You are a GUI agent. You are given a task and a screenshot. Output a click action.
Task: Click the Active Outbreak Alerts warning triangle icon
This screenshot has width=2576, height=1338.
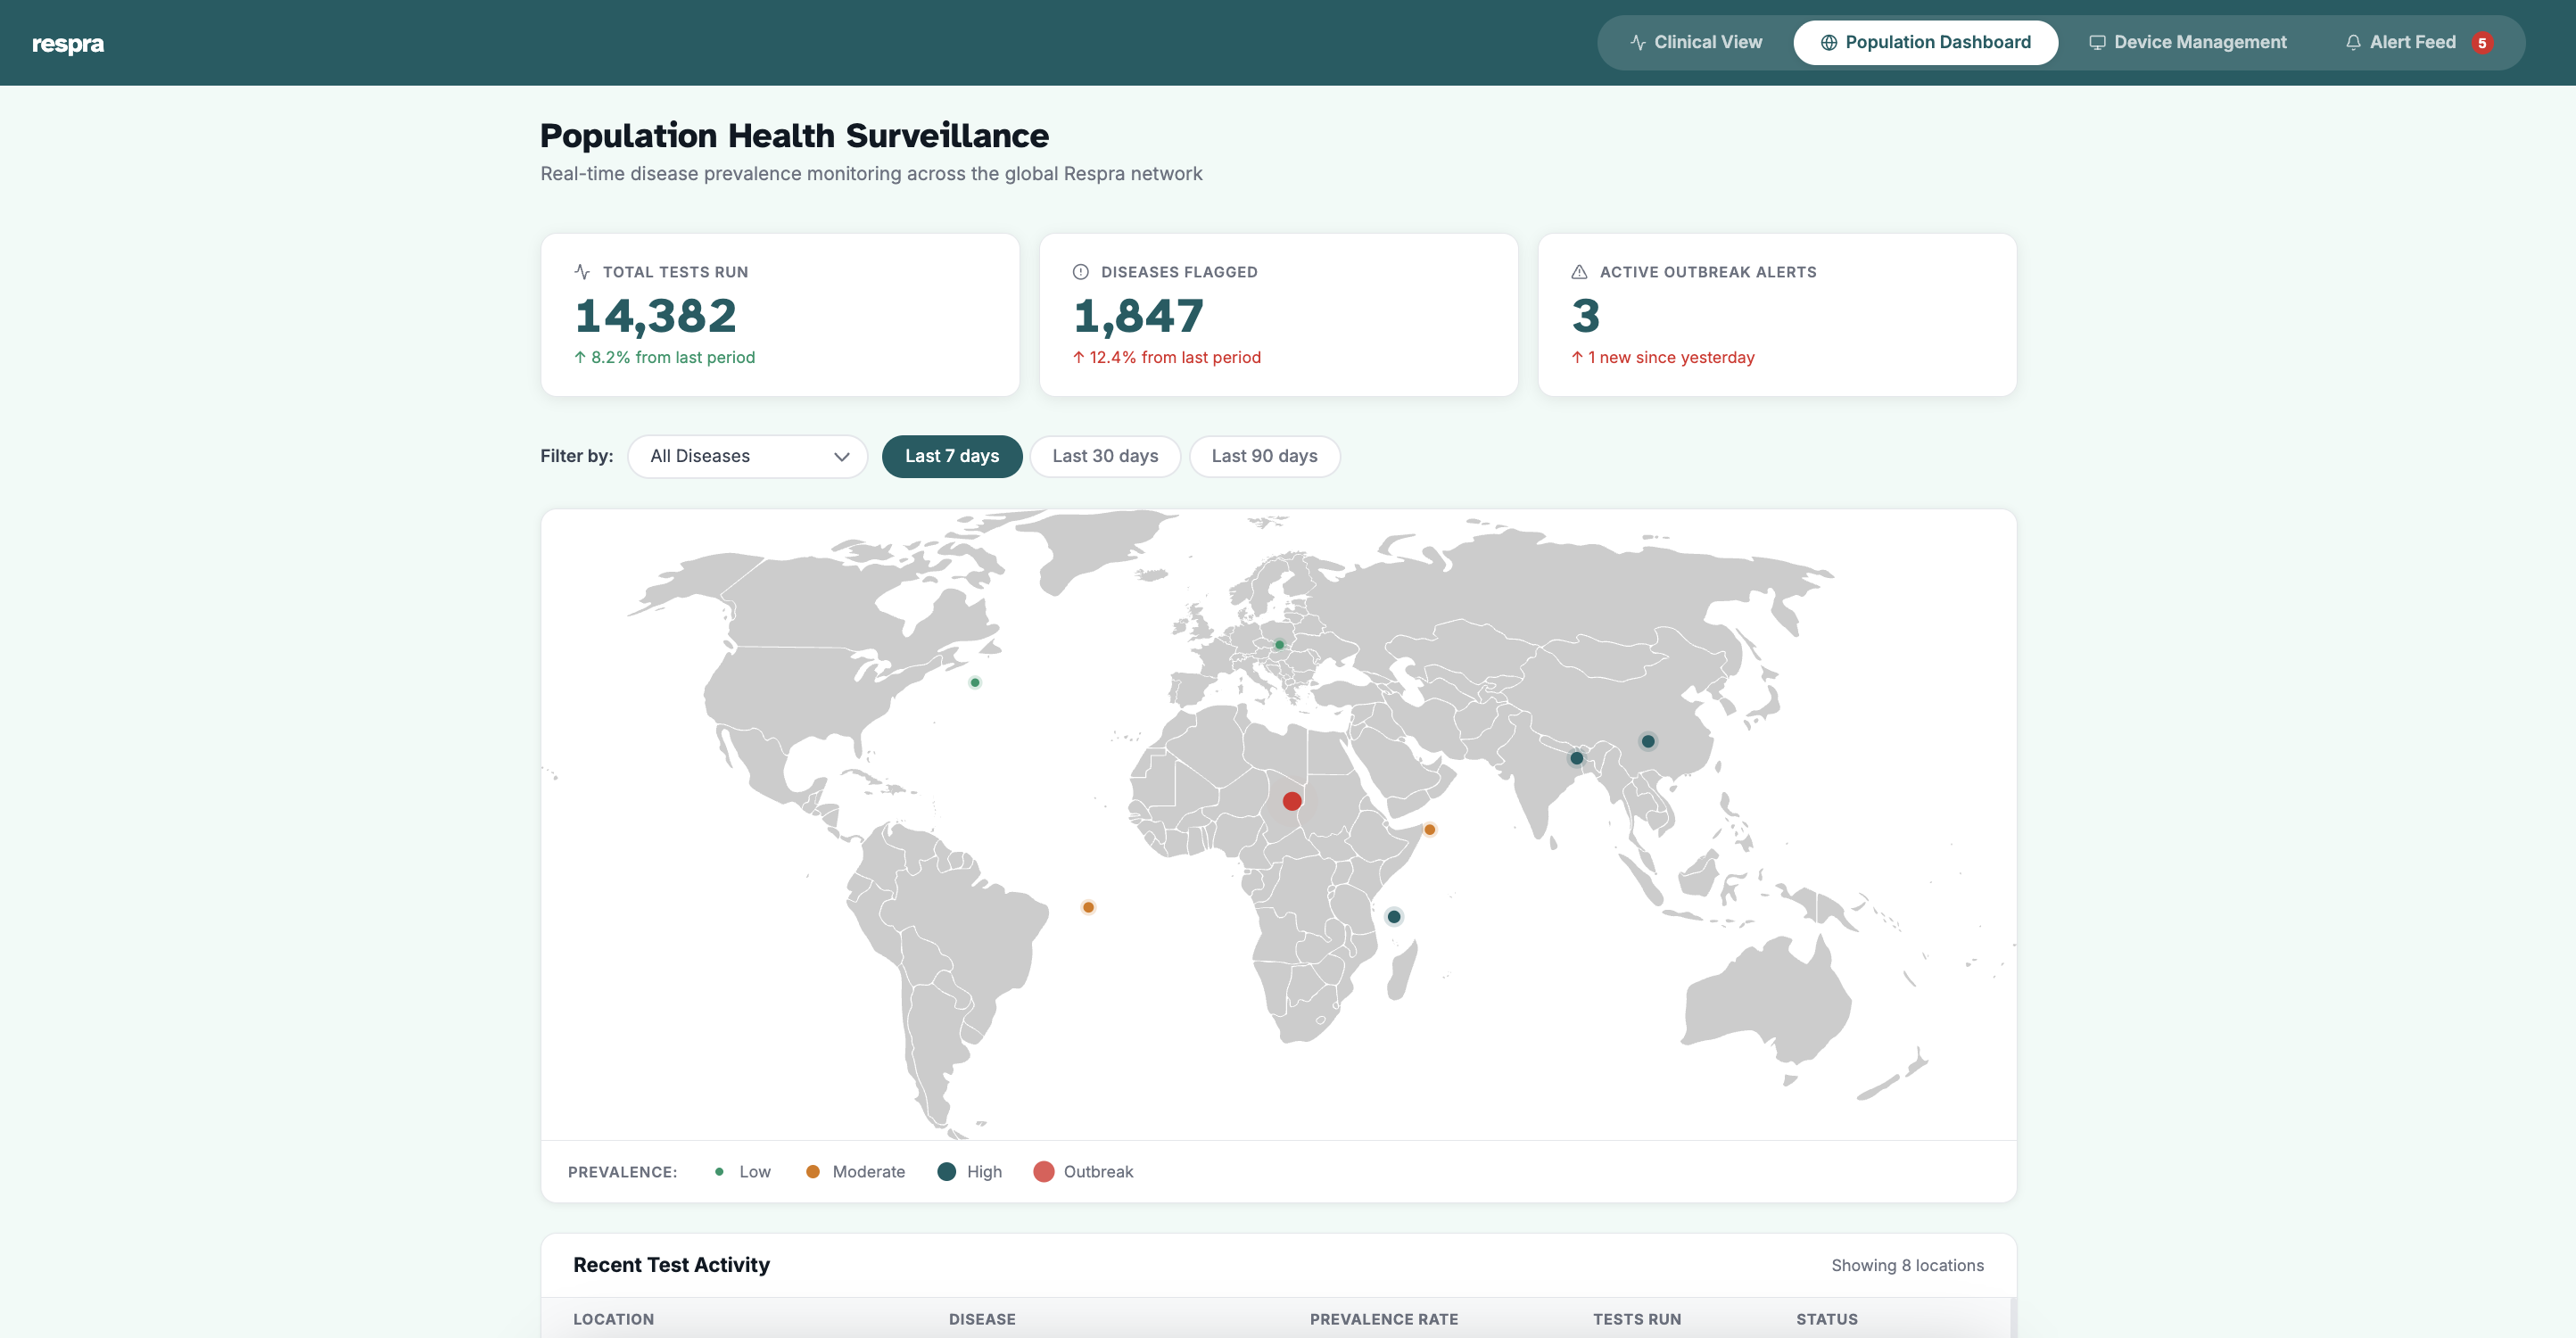click(1579, 272)
